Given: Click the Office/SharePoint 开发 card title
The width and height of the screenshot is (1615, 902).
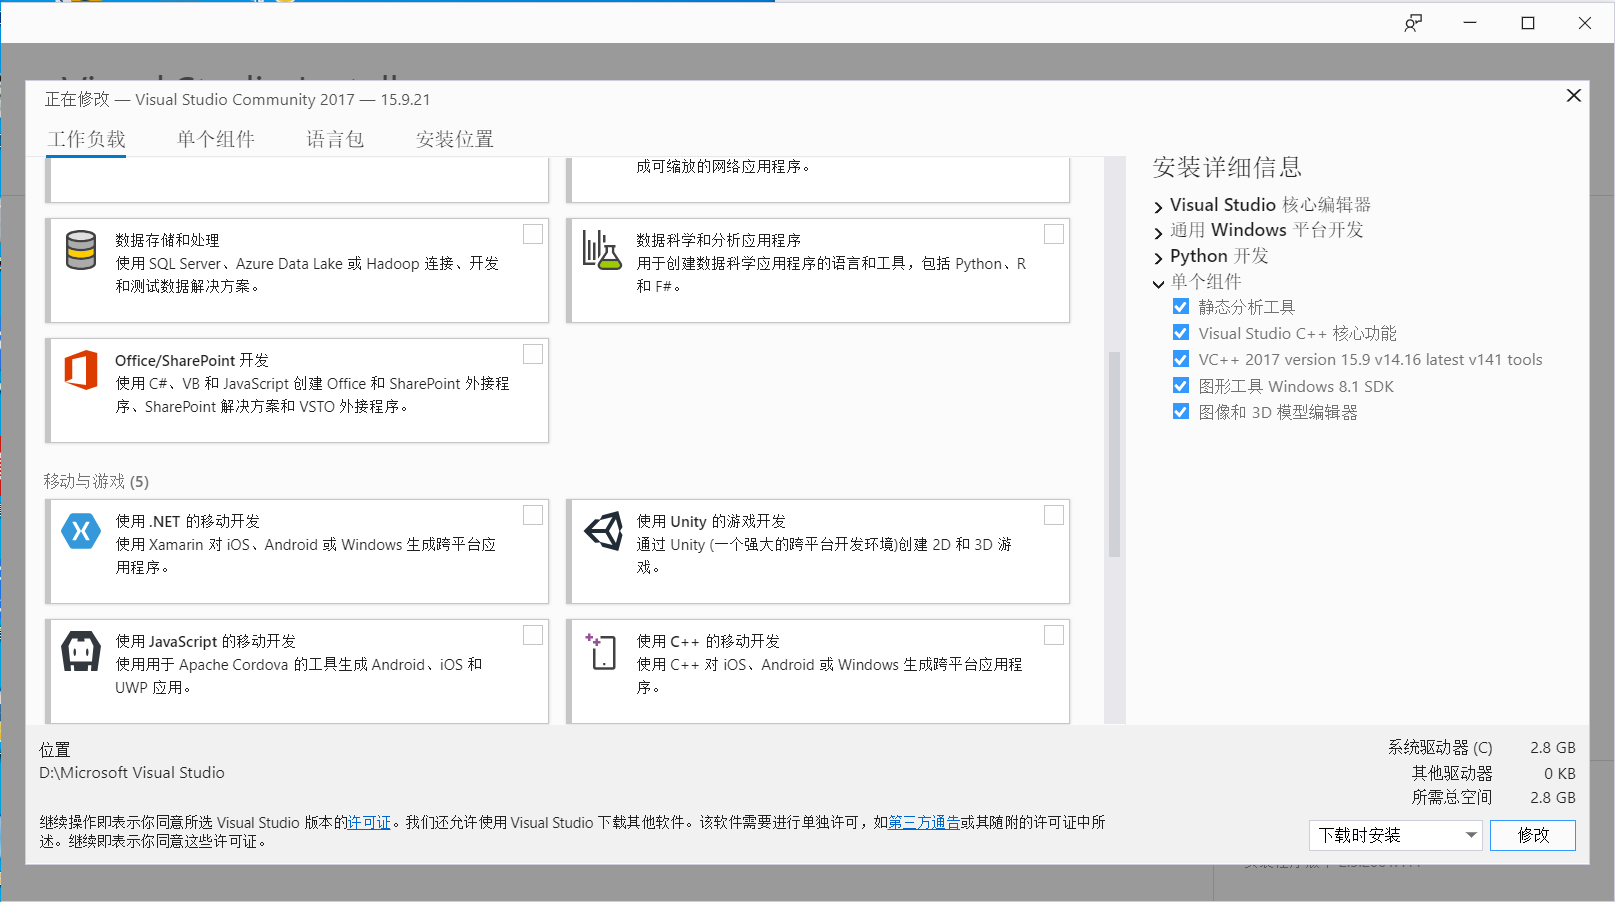Looking at the screenshot, I should coord(192,360).
